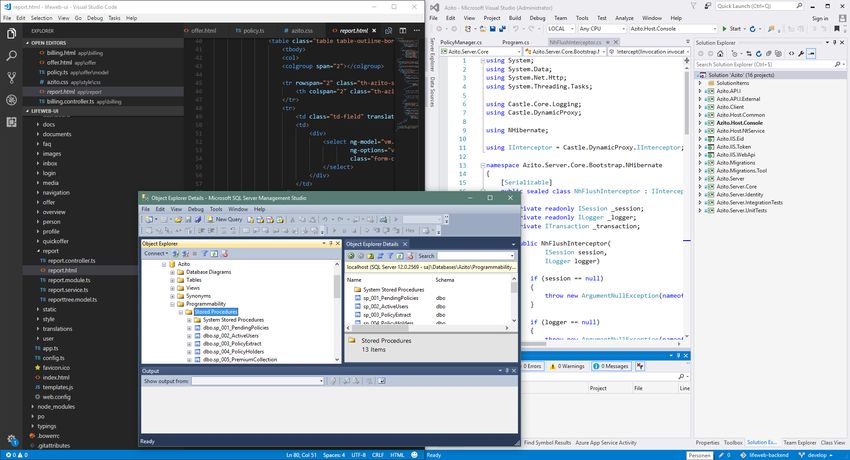Open Connect dropdown in SSMS Object Explorer
The width and height of the screenshot is (850, 460).
pos(156,254)
